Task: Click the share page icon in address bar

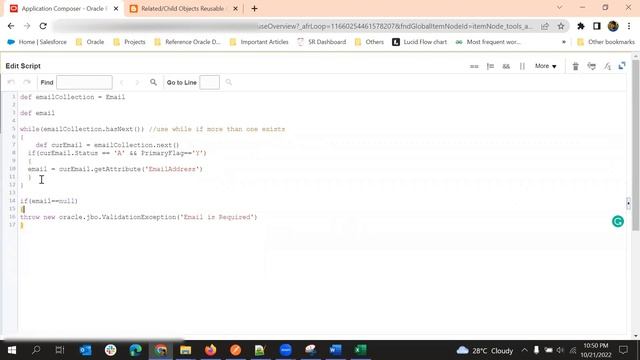Action: coord(545,26)
